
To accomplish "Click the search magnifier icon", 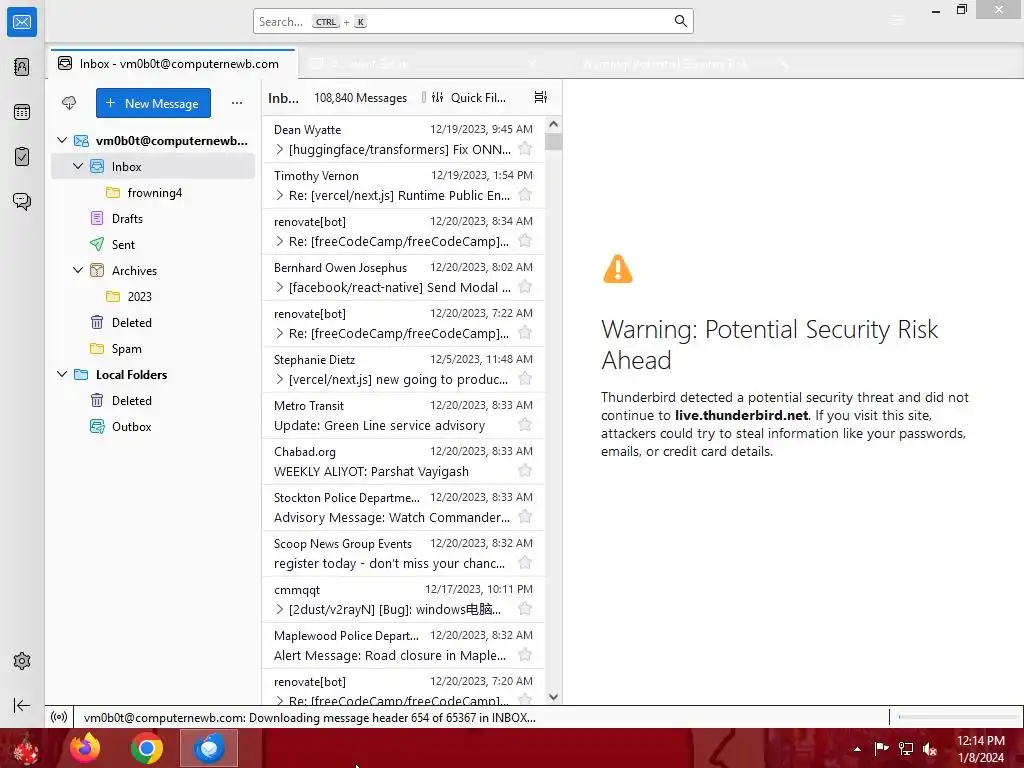I will pos(680,22).
